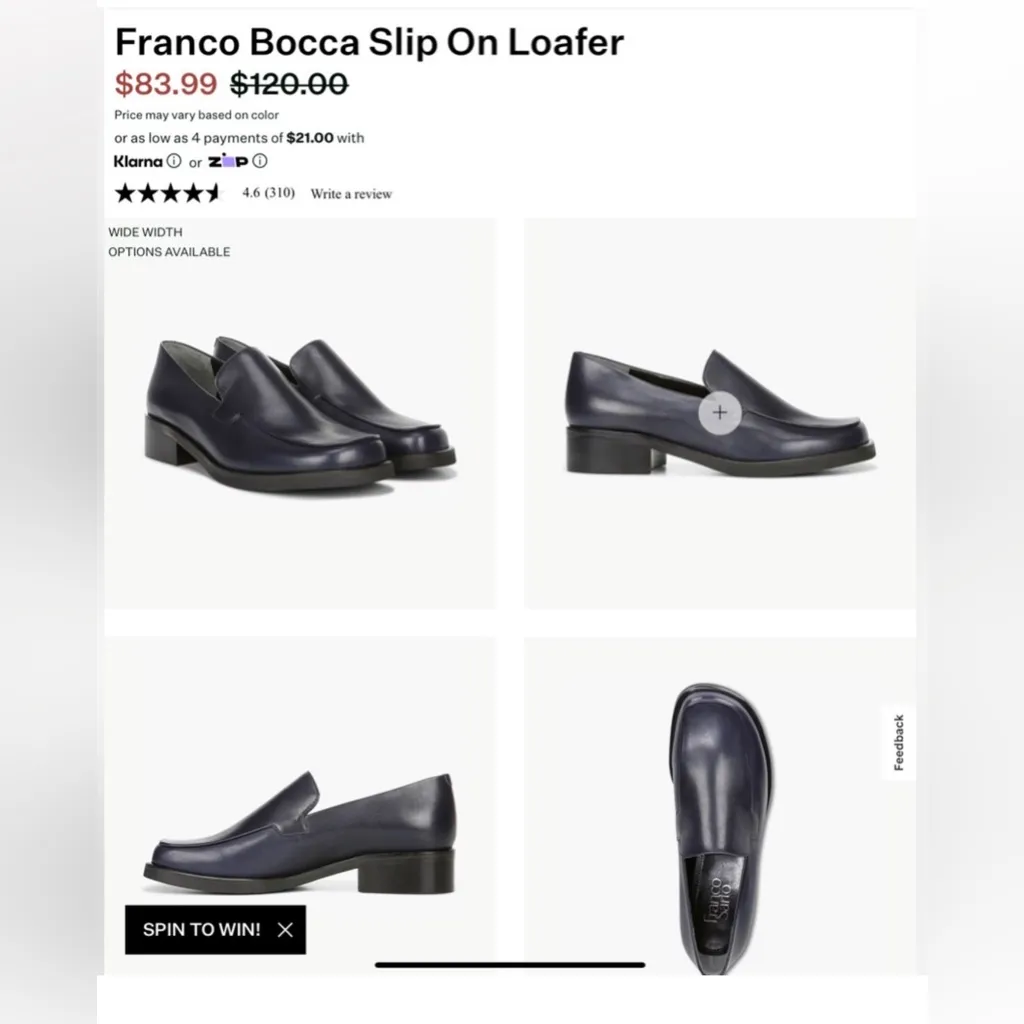Click the SPIN TO WIN! button

tap(202, 929)
